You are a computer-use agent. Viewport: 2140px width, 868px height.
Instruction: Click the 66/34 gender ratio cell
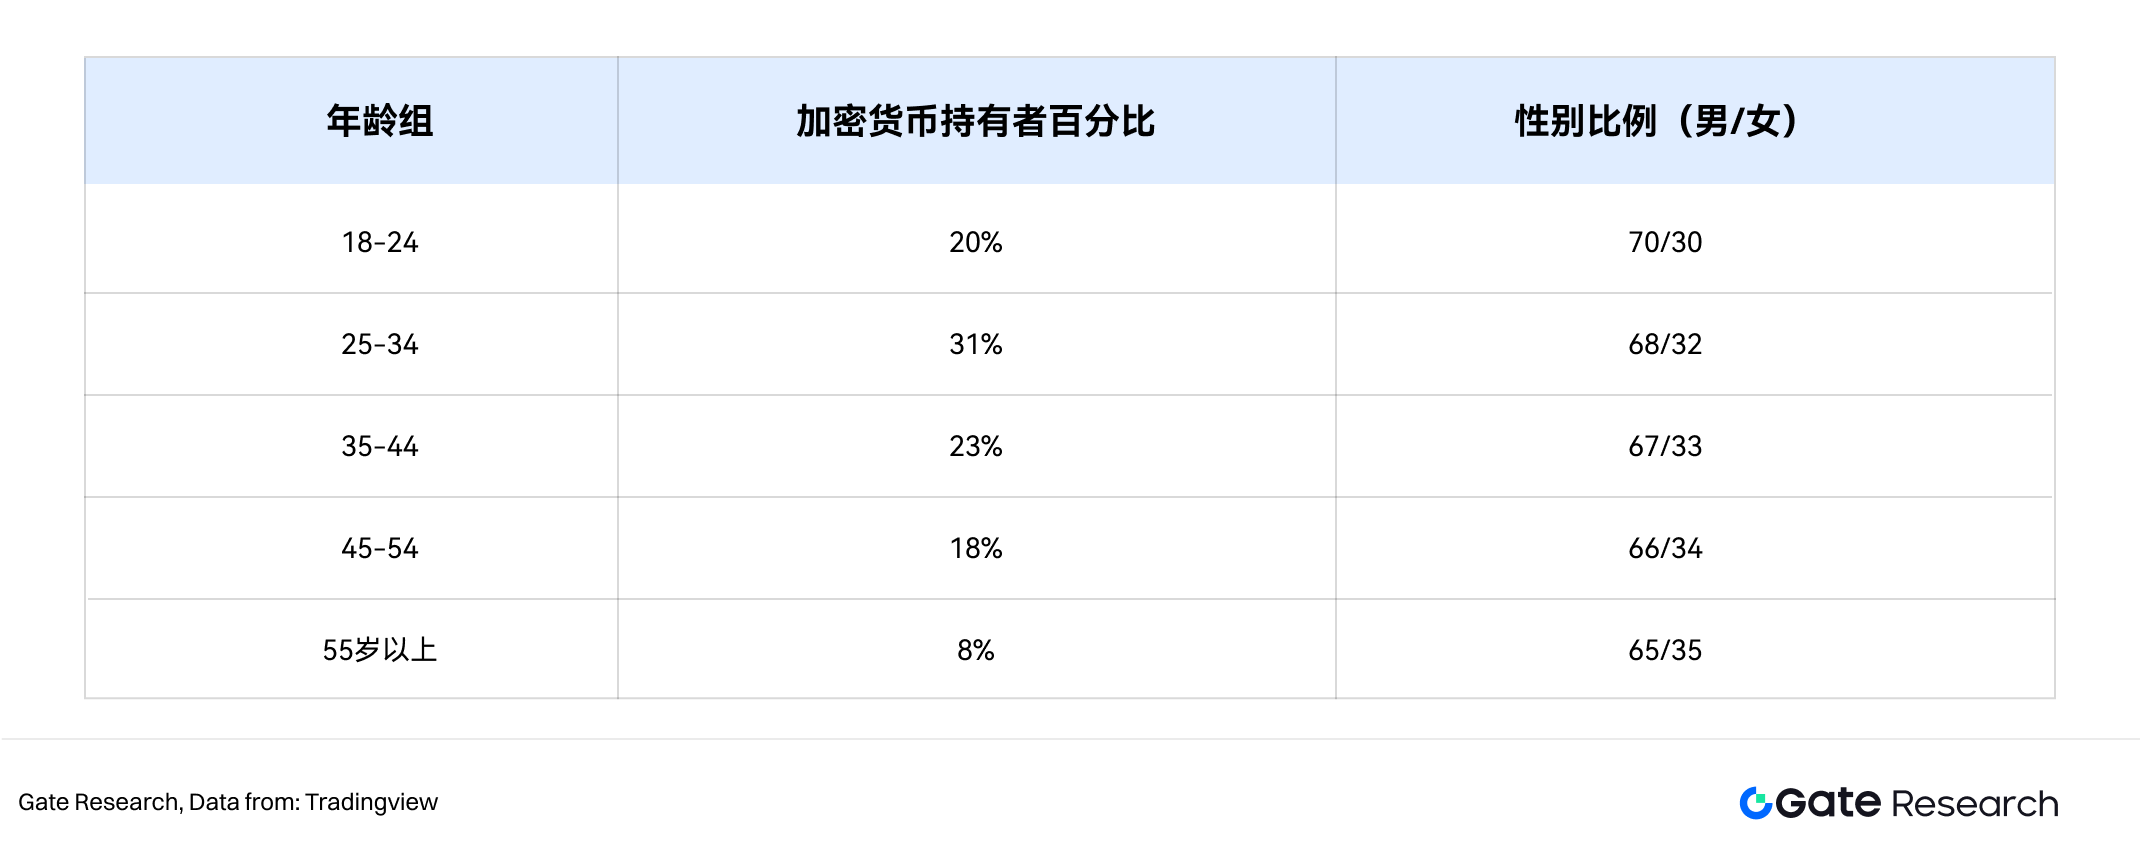1665,548
